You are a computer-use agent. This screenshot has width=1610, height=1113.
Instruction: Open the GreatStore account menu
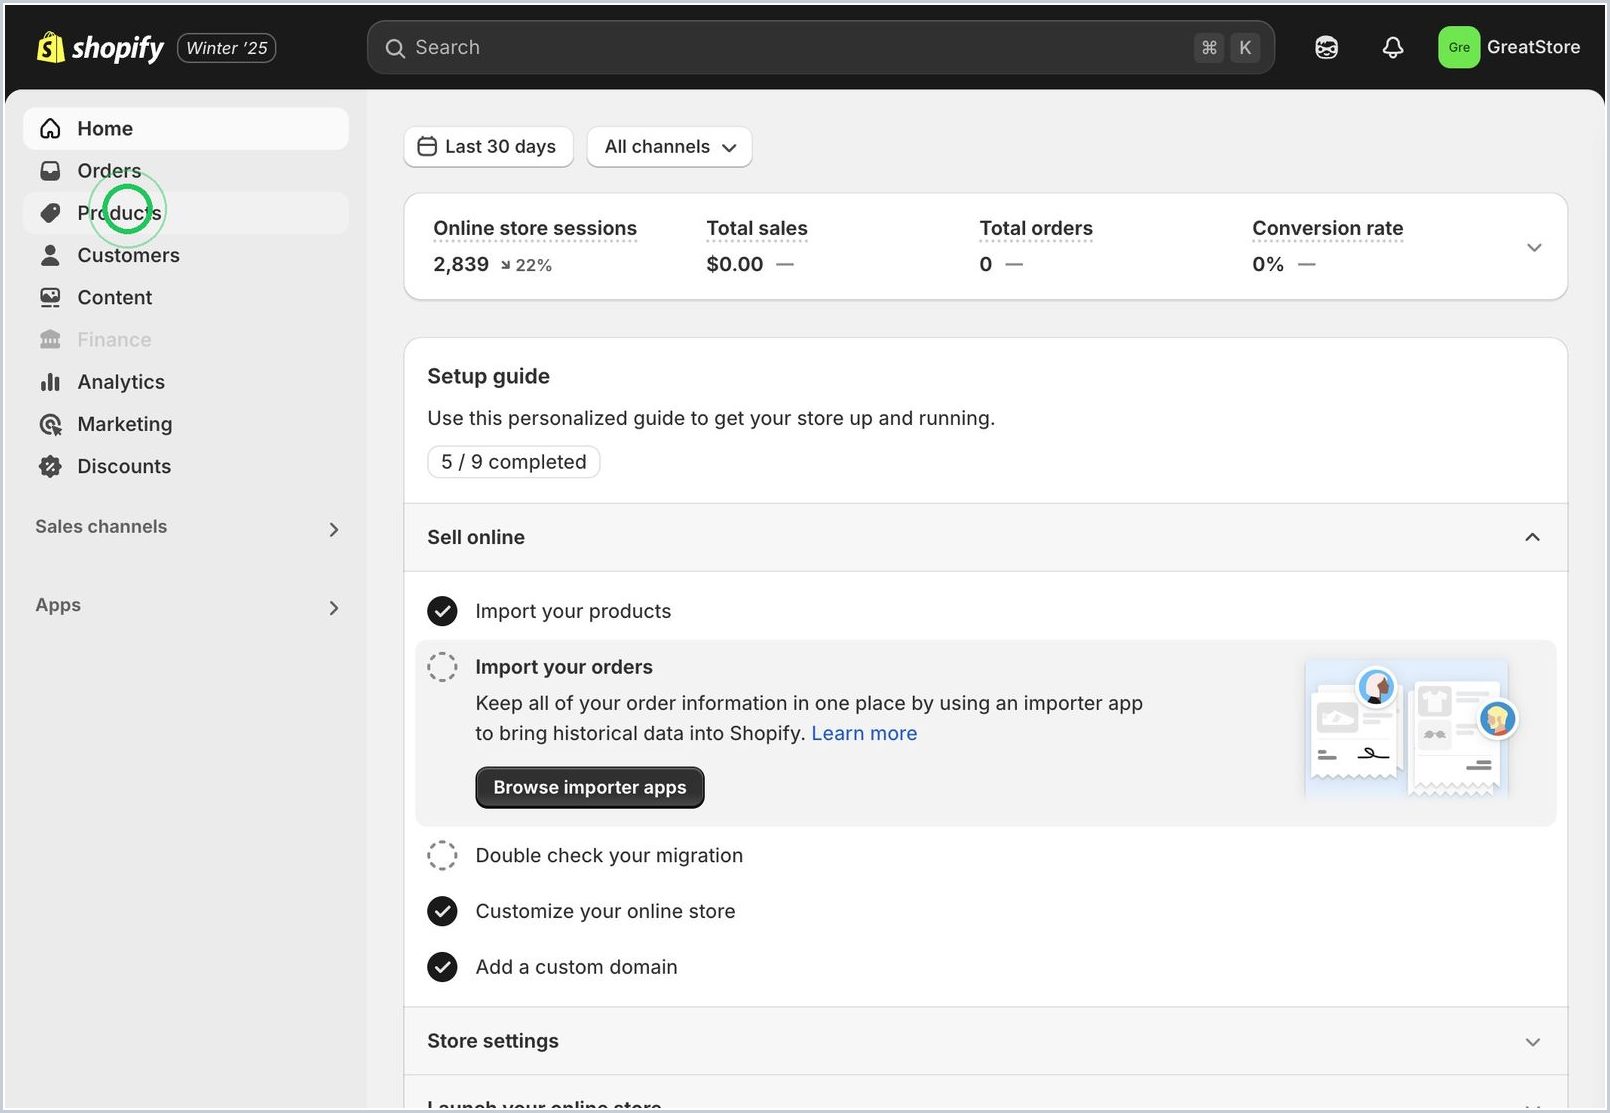pyautogui.click(x=1509, y=47)
